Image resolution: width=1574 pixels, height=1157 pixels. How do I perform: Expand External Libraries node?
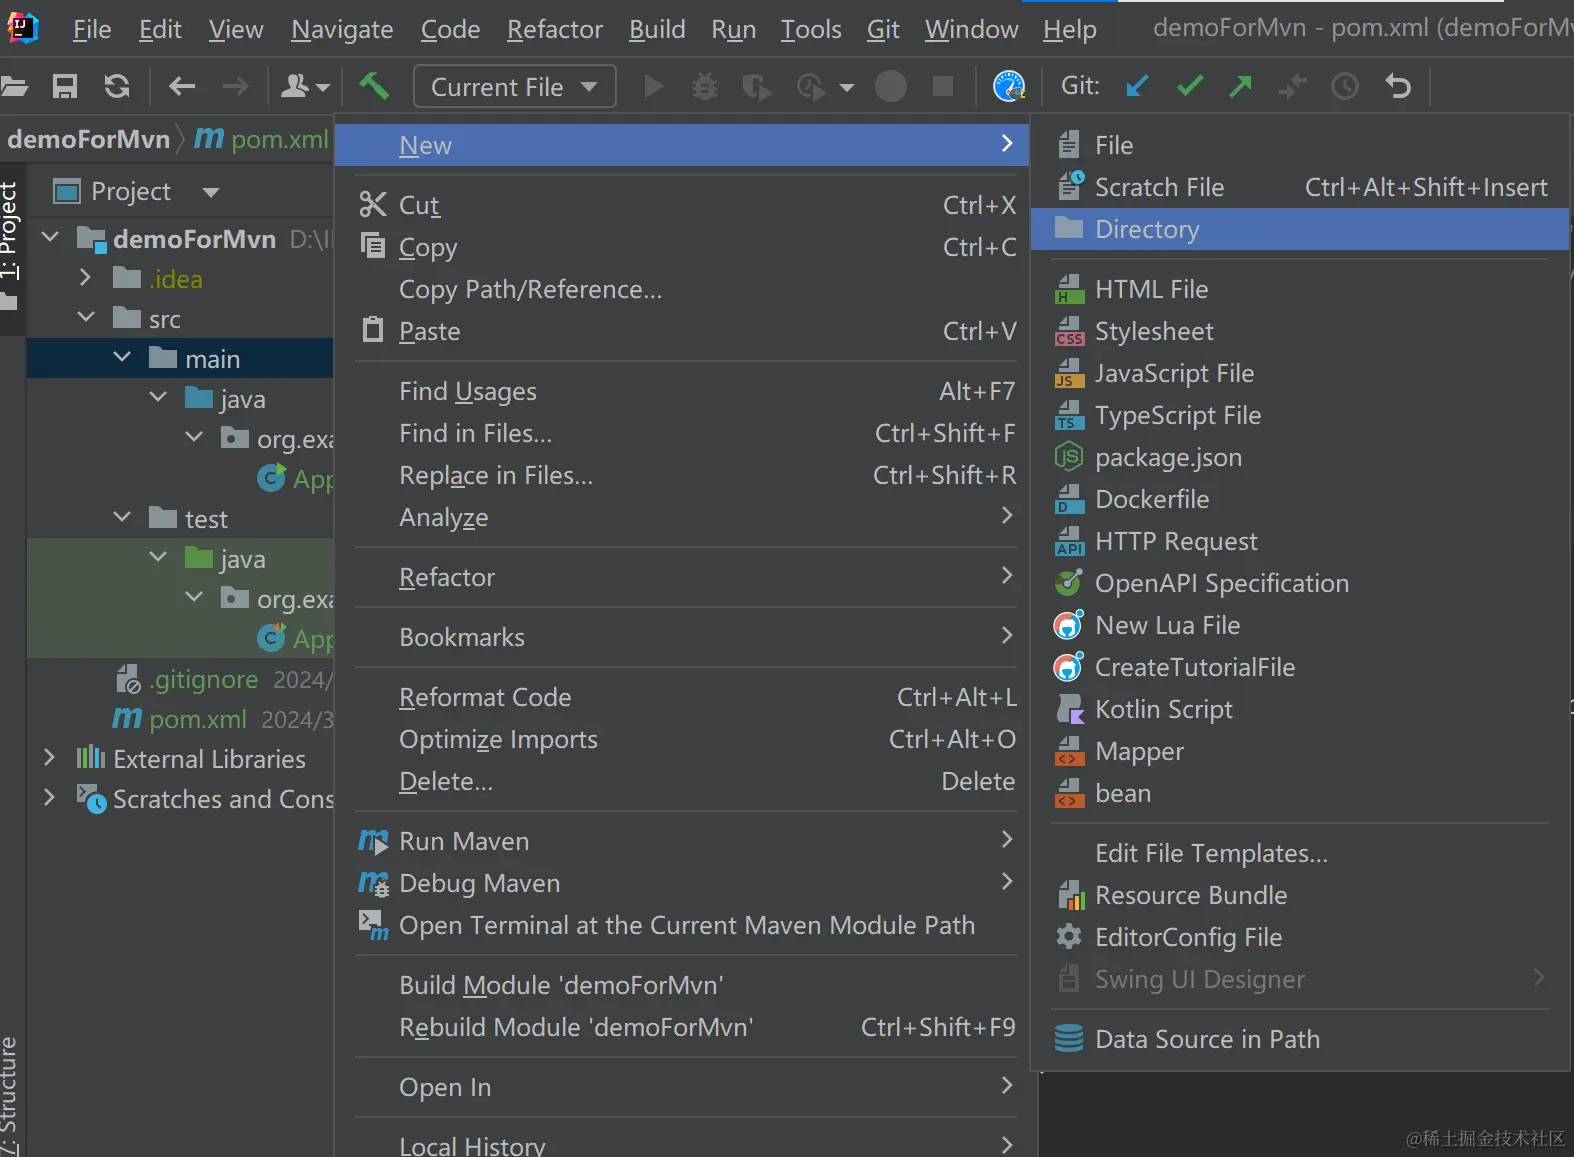[x=49, y=758]
